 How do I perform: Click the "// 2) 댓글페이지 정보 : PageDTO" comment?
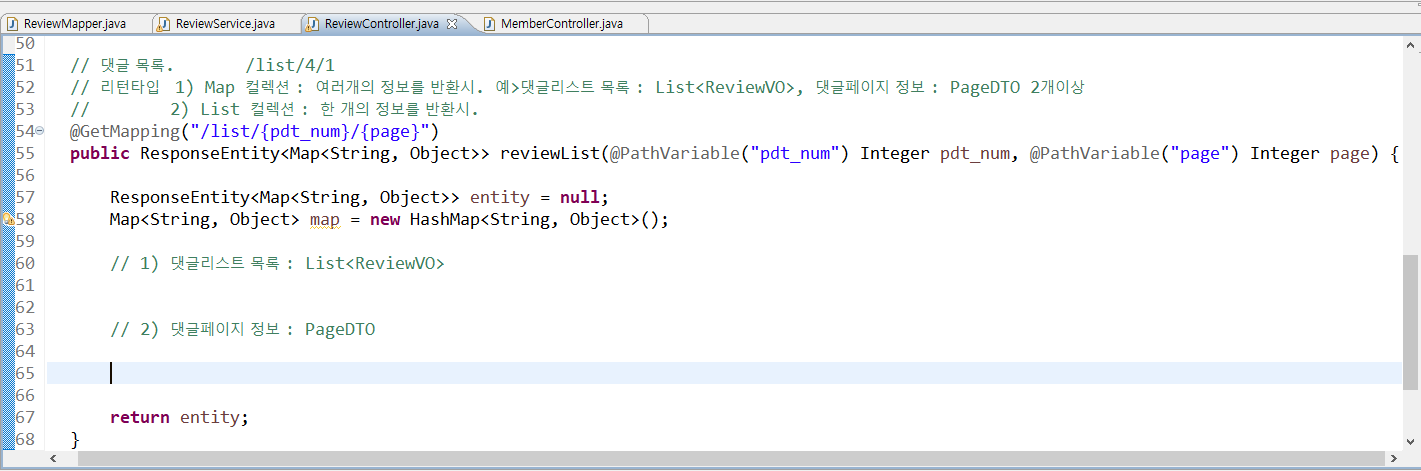[x=243, y=329]
